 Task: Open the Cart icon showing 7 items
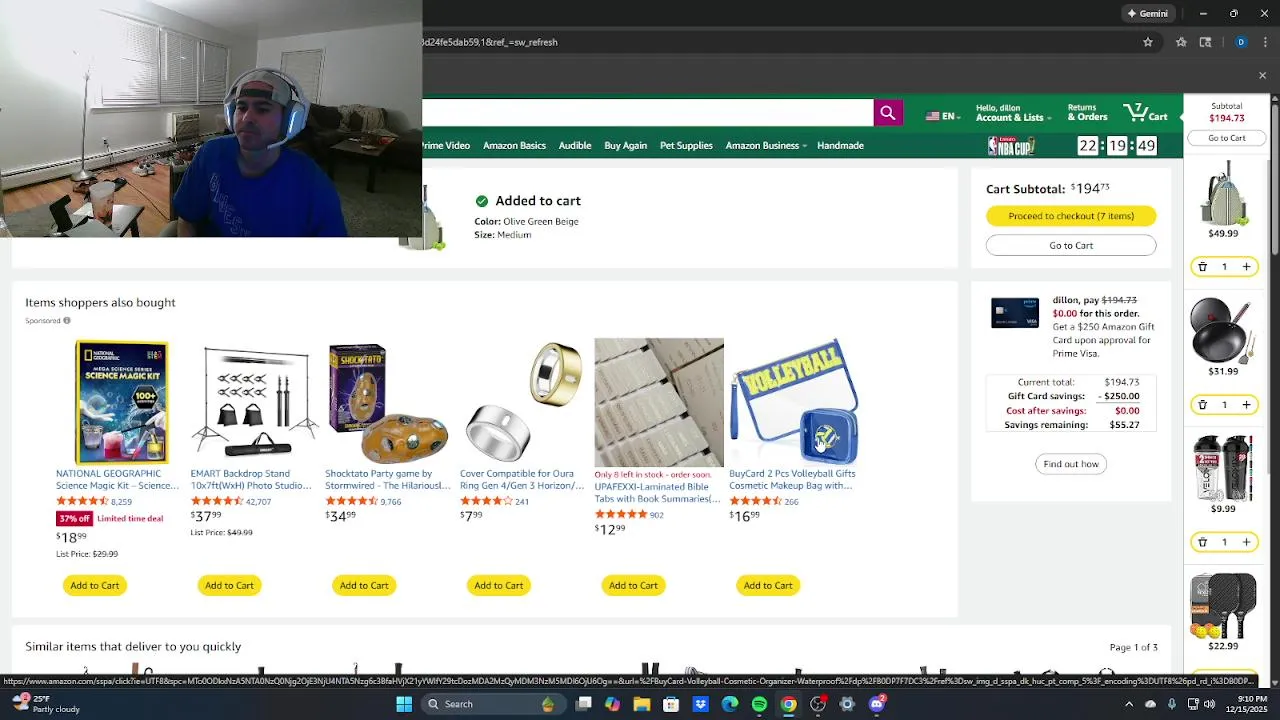pyautogui.click(x=1145, y=112)
